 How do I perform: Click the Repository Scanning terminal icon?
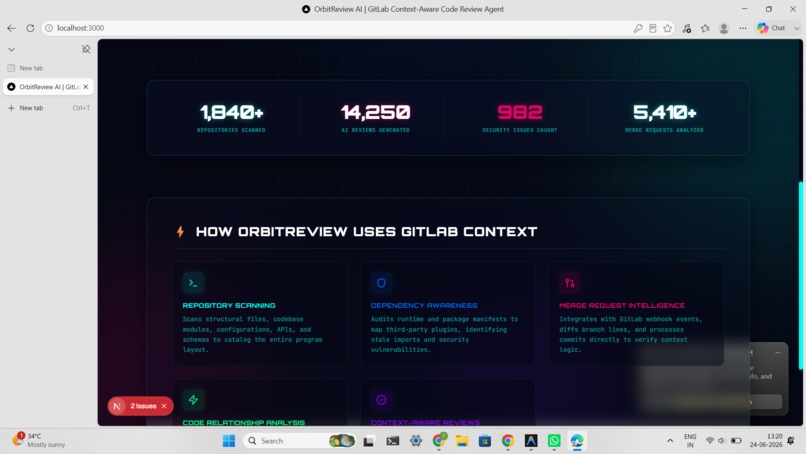coord(193,283)
